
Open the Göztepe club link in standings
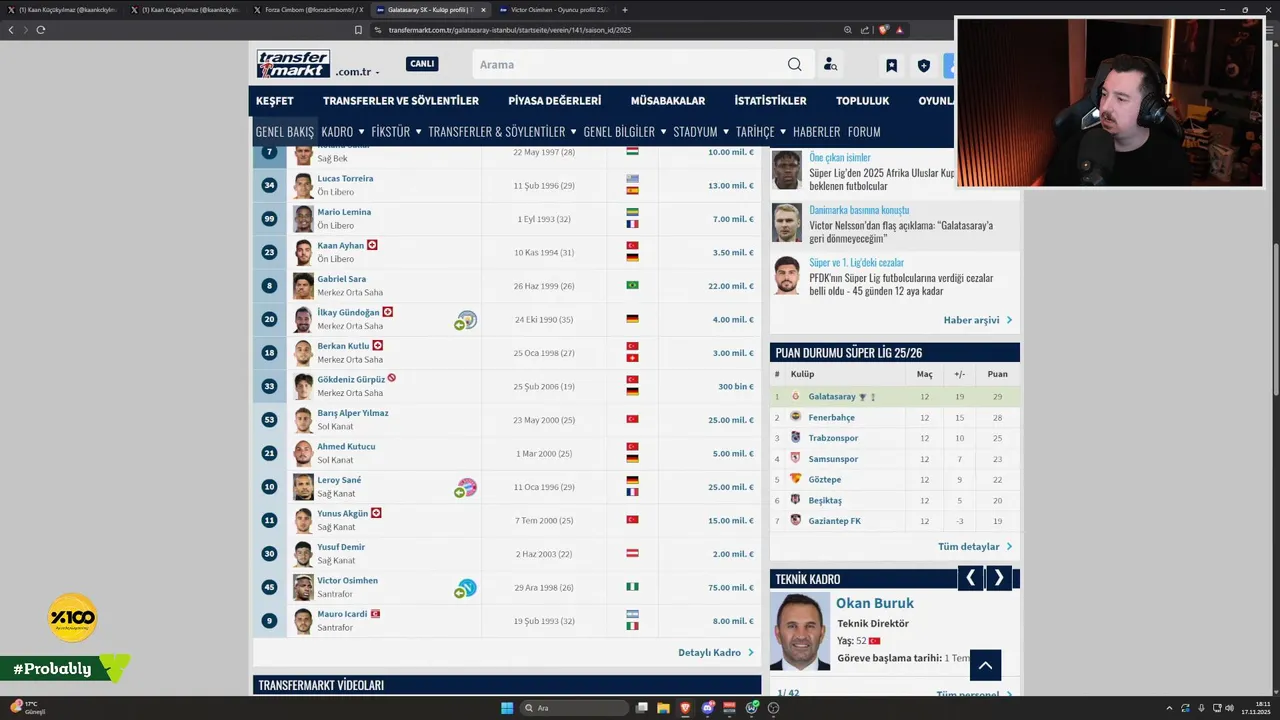[x=824, y=480]
